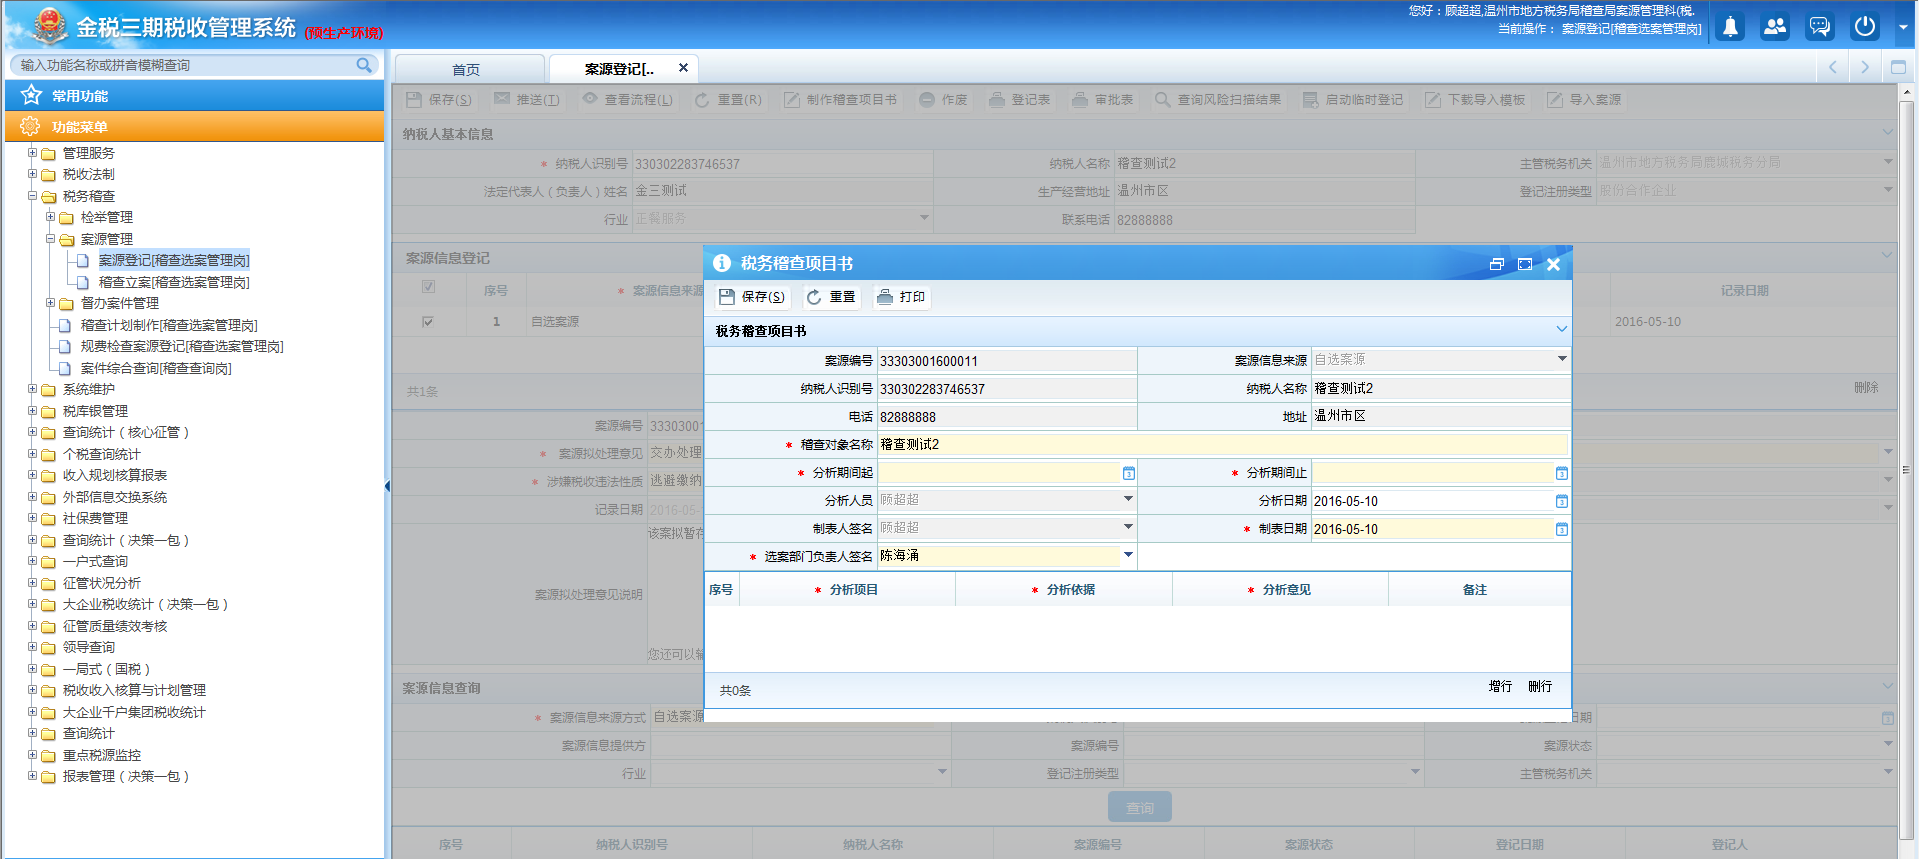Open 案件综合查询[稽查查询岗] tree item
1919x859 pixels.
coord(156,368)
